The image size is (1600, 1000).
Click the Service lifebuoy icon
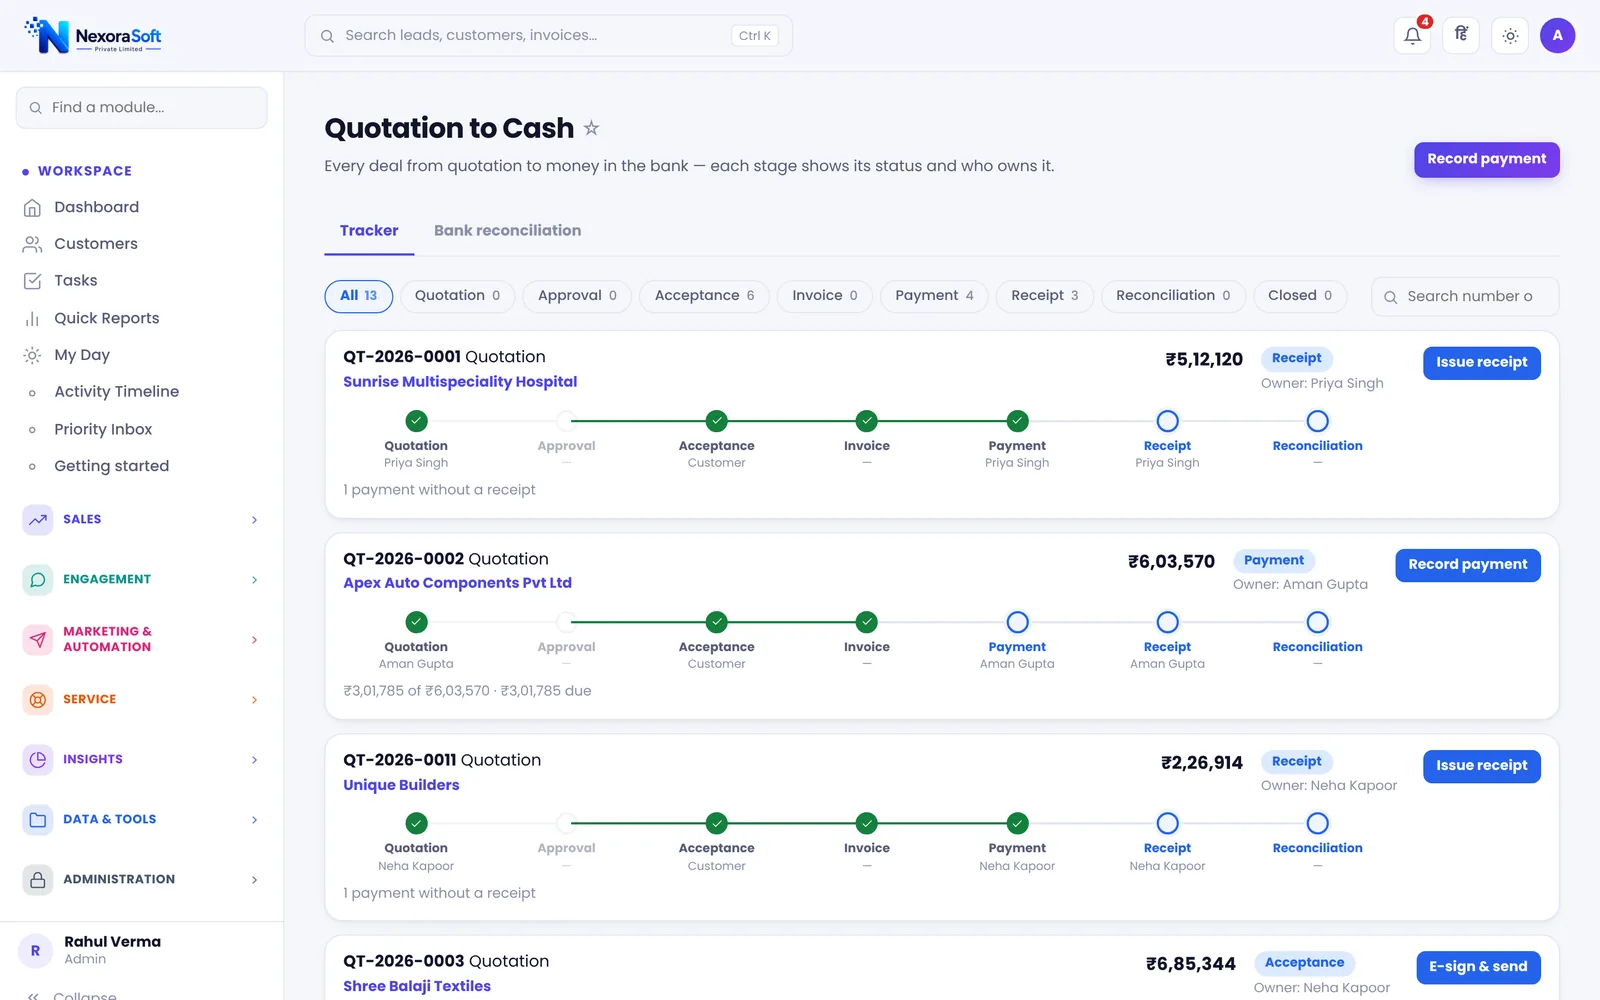tap(38, 700)
